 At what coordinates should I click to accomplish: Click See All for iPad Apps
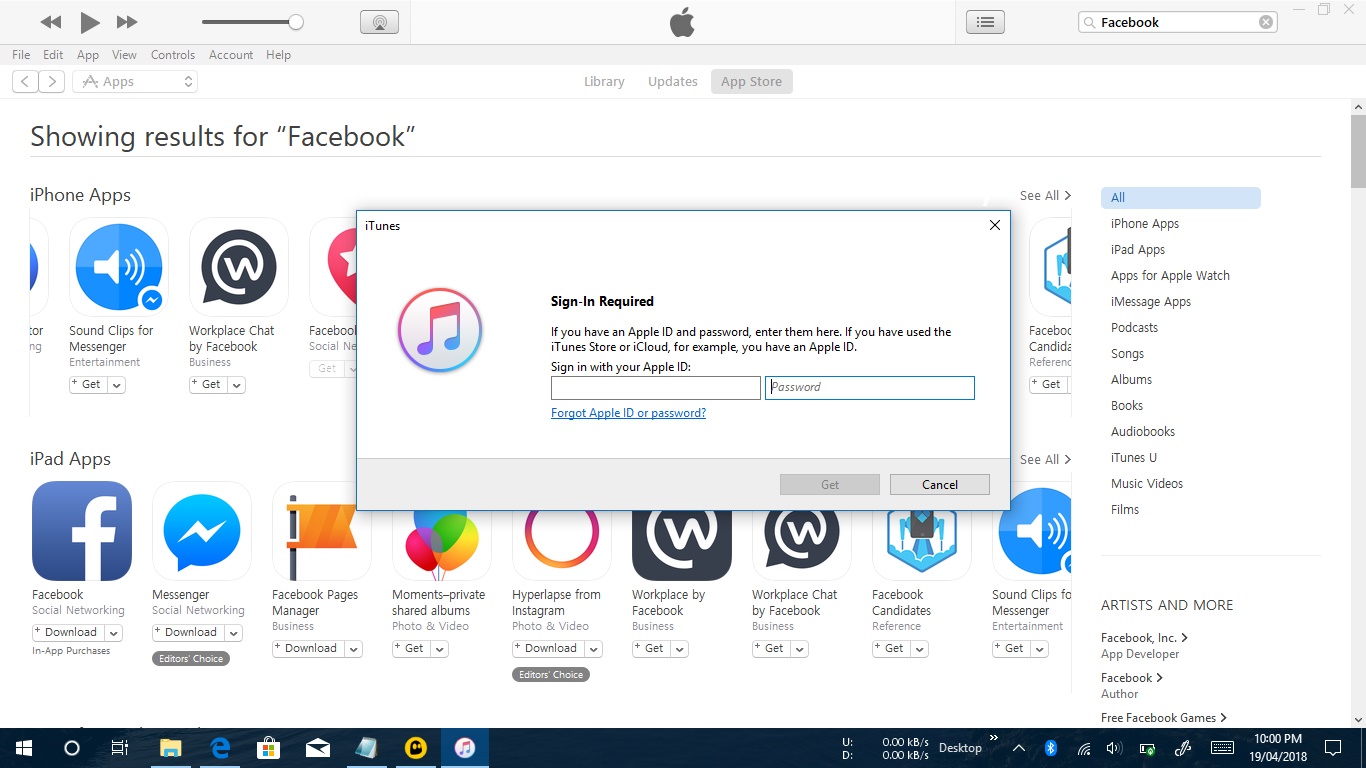(1045, 460)
